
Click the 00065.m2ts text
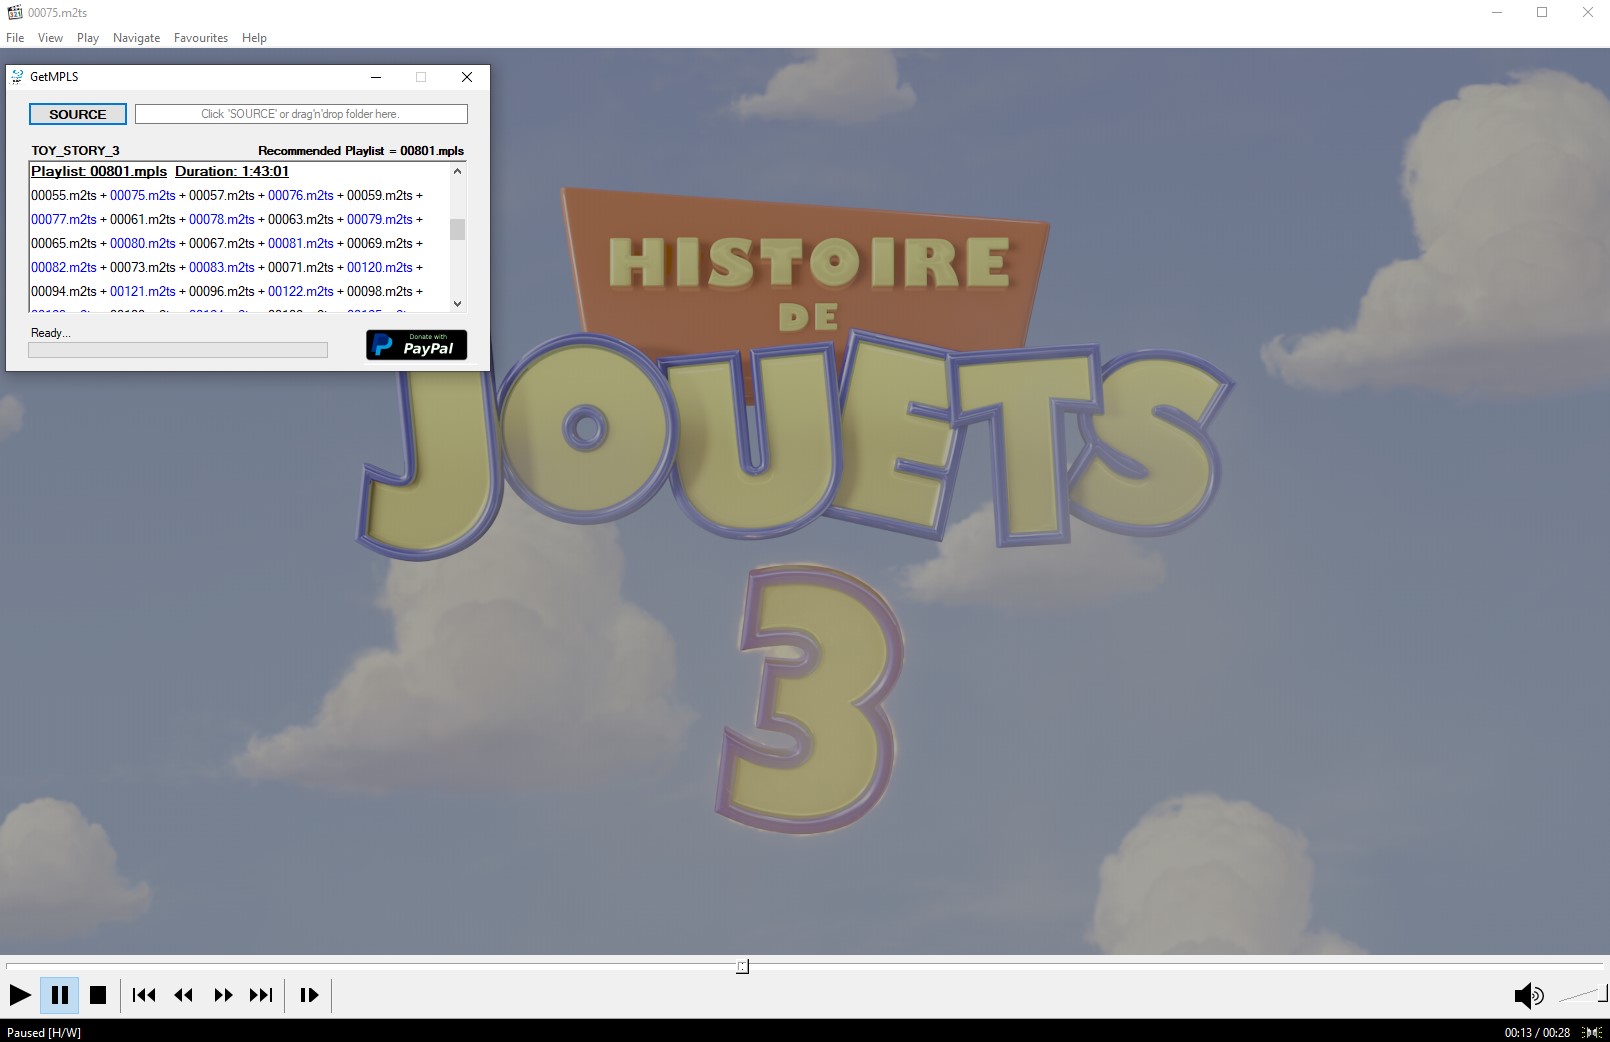click(64, 243)
